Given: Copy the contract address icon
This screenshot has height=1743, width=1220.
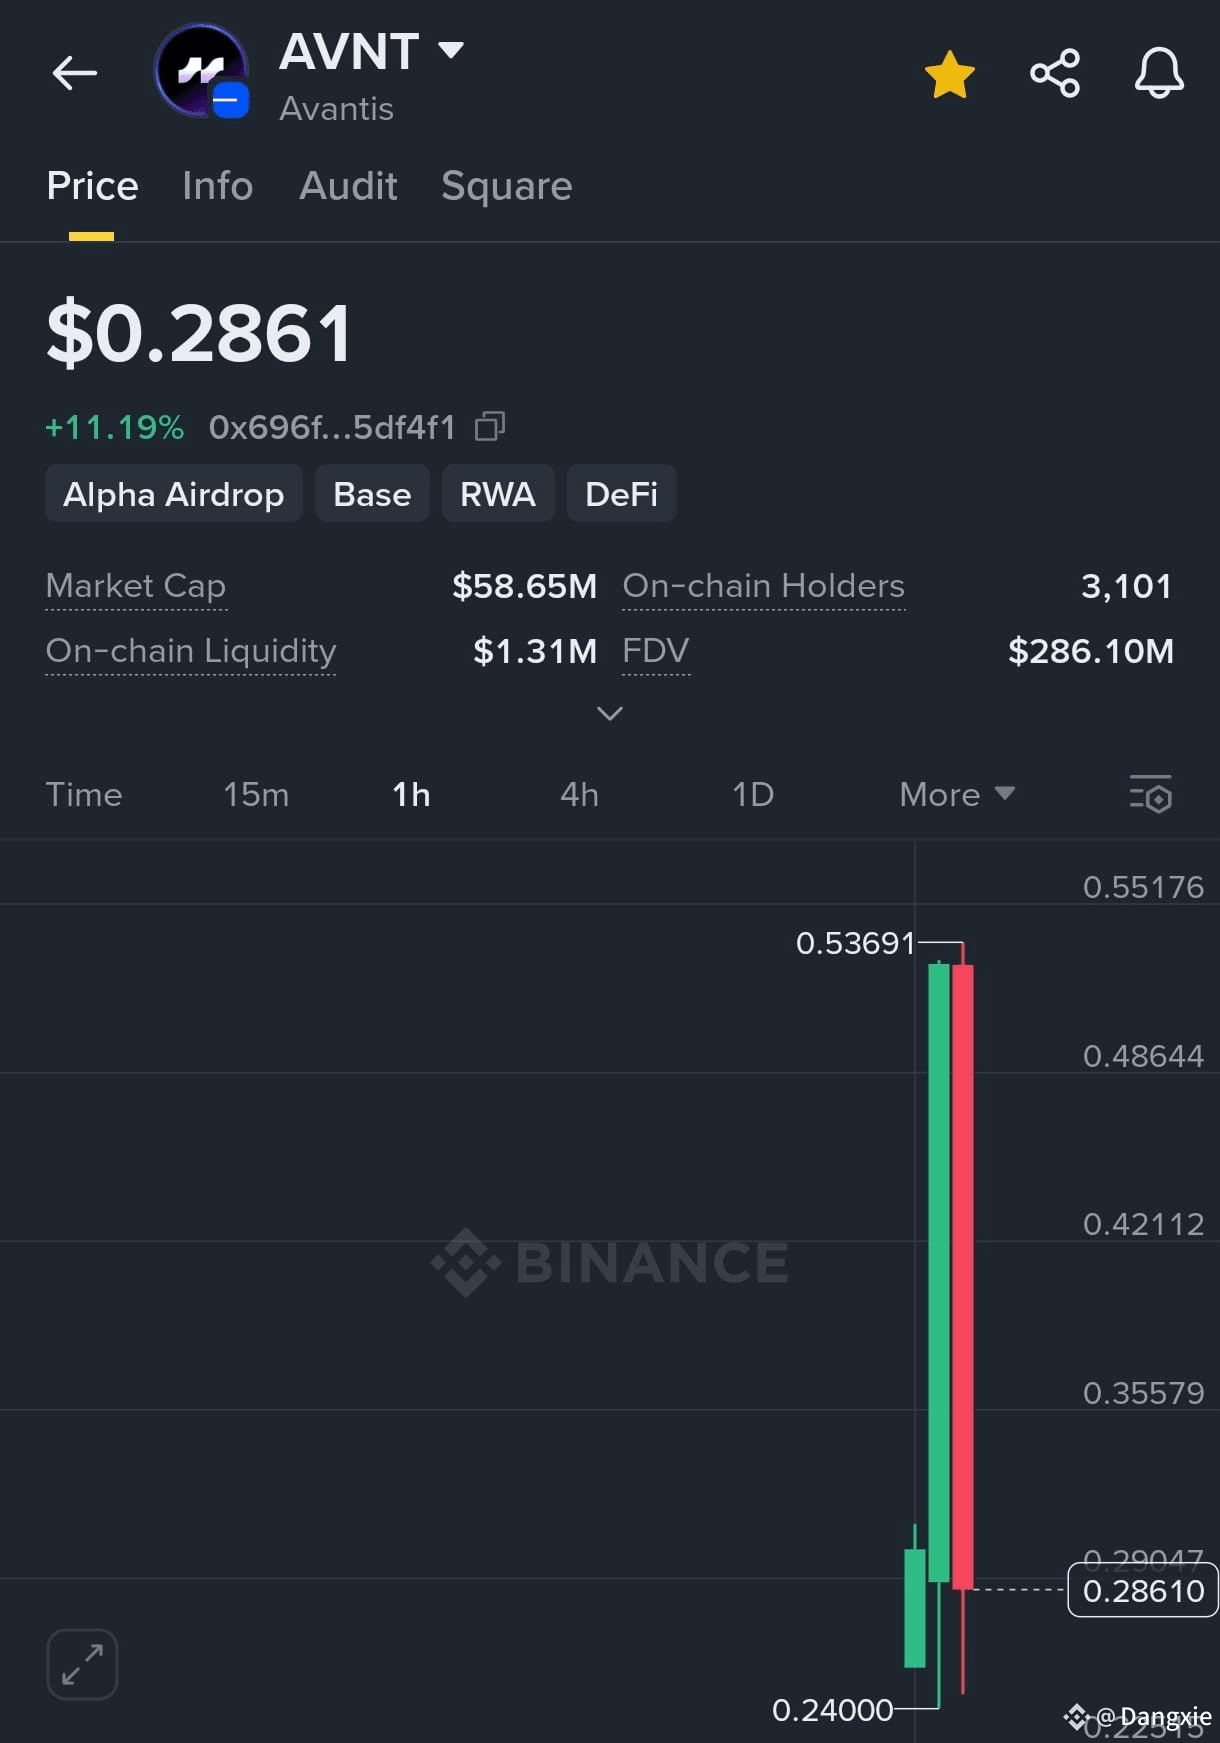Looking at the screenshot, I should pyautogui.click(x=490, y=427).
